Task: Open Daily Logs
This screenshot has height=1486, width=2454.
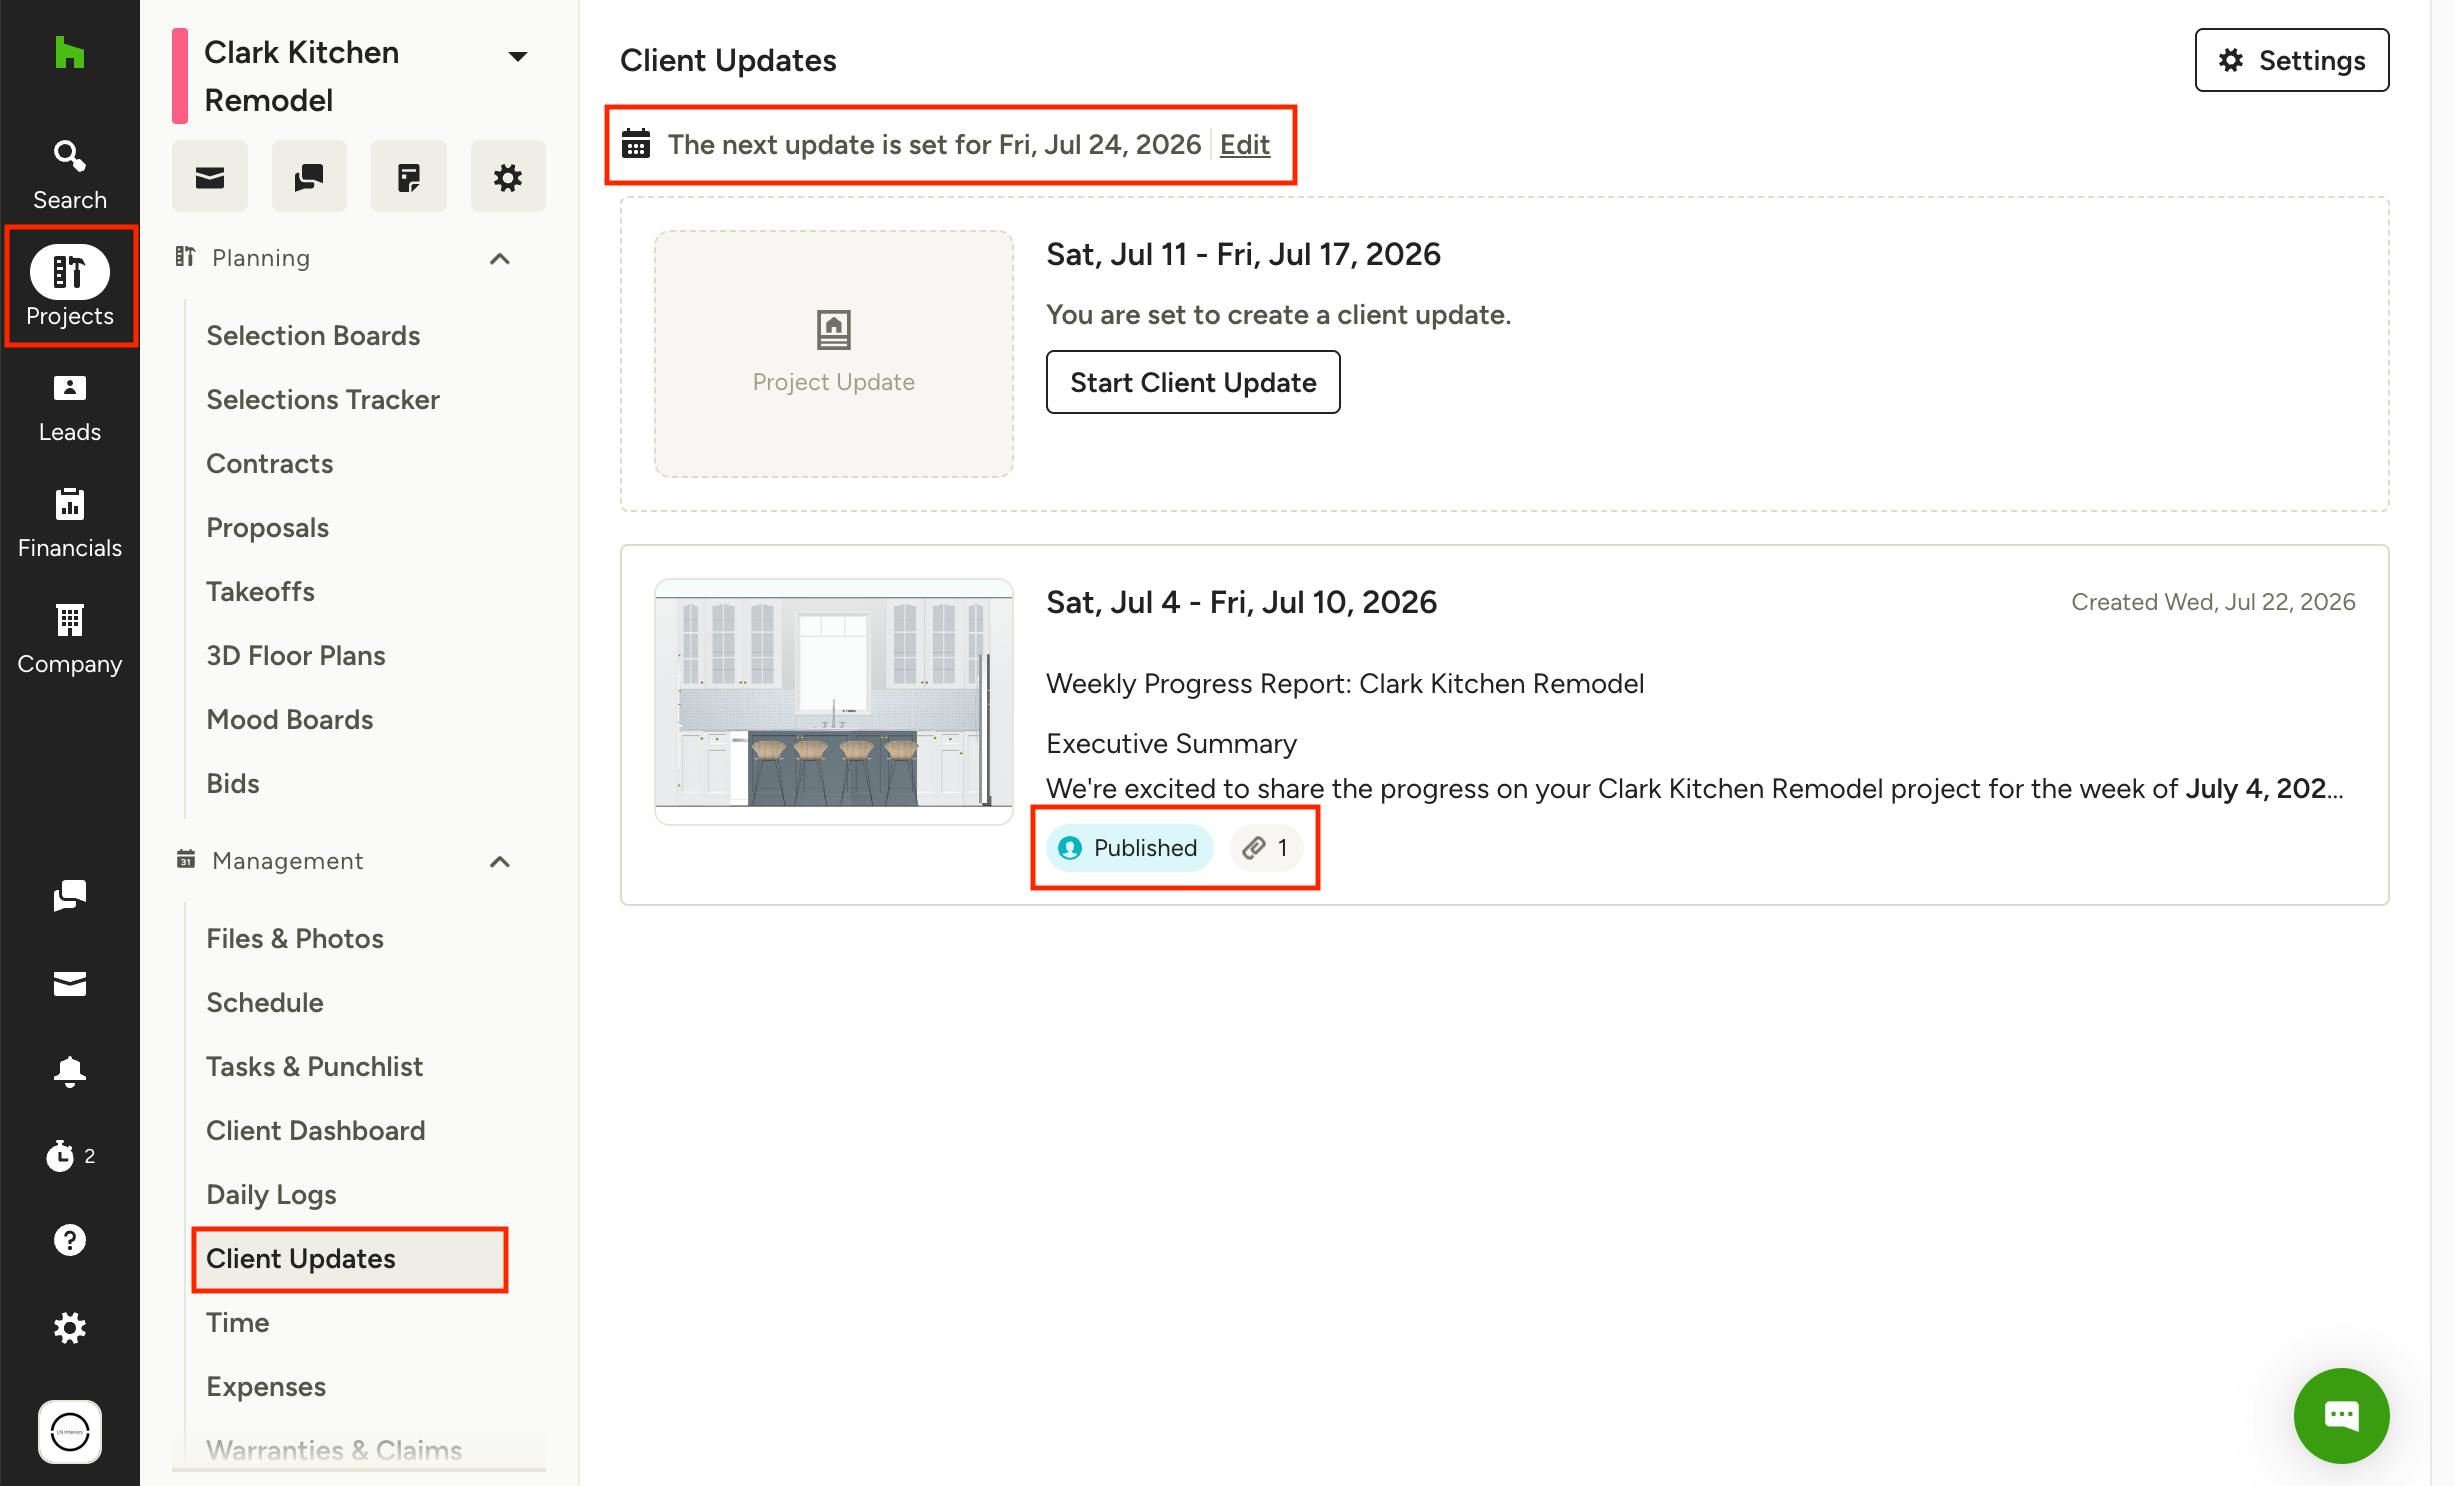Action: click(x=271, y=1195)
